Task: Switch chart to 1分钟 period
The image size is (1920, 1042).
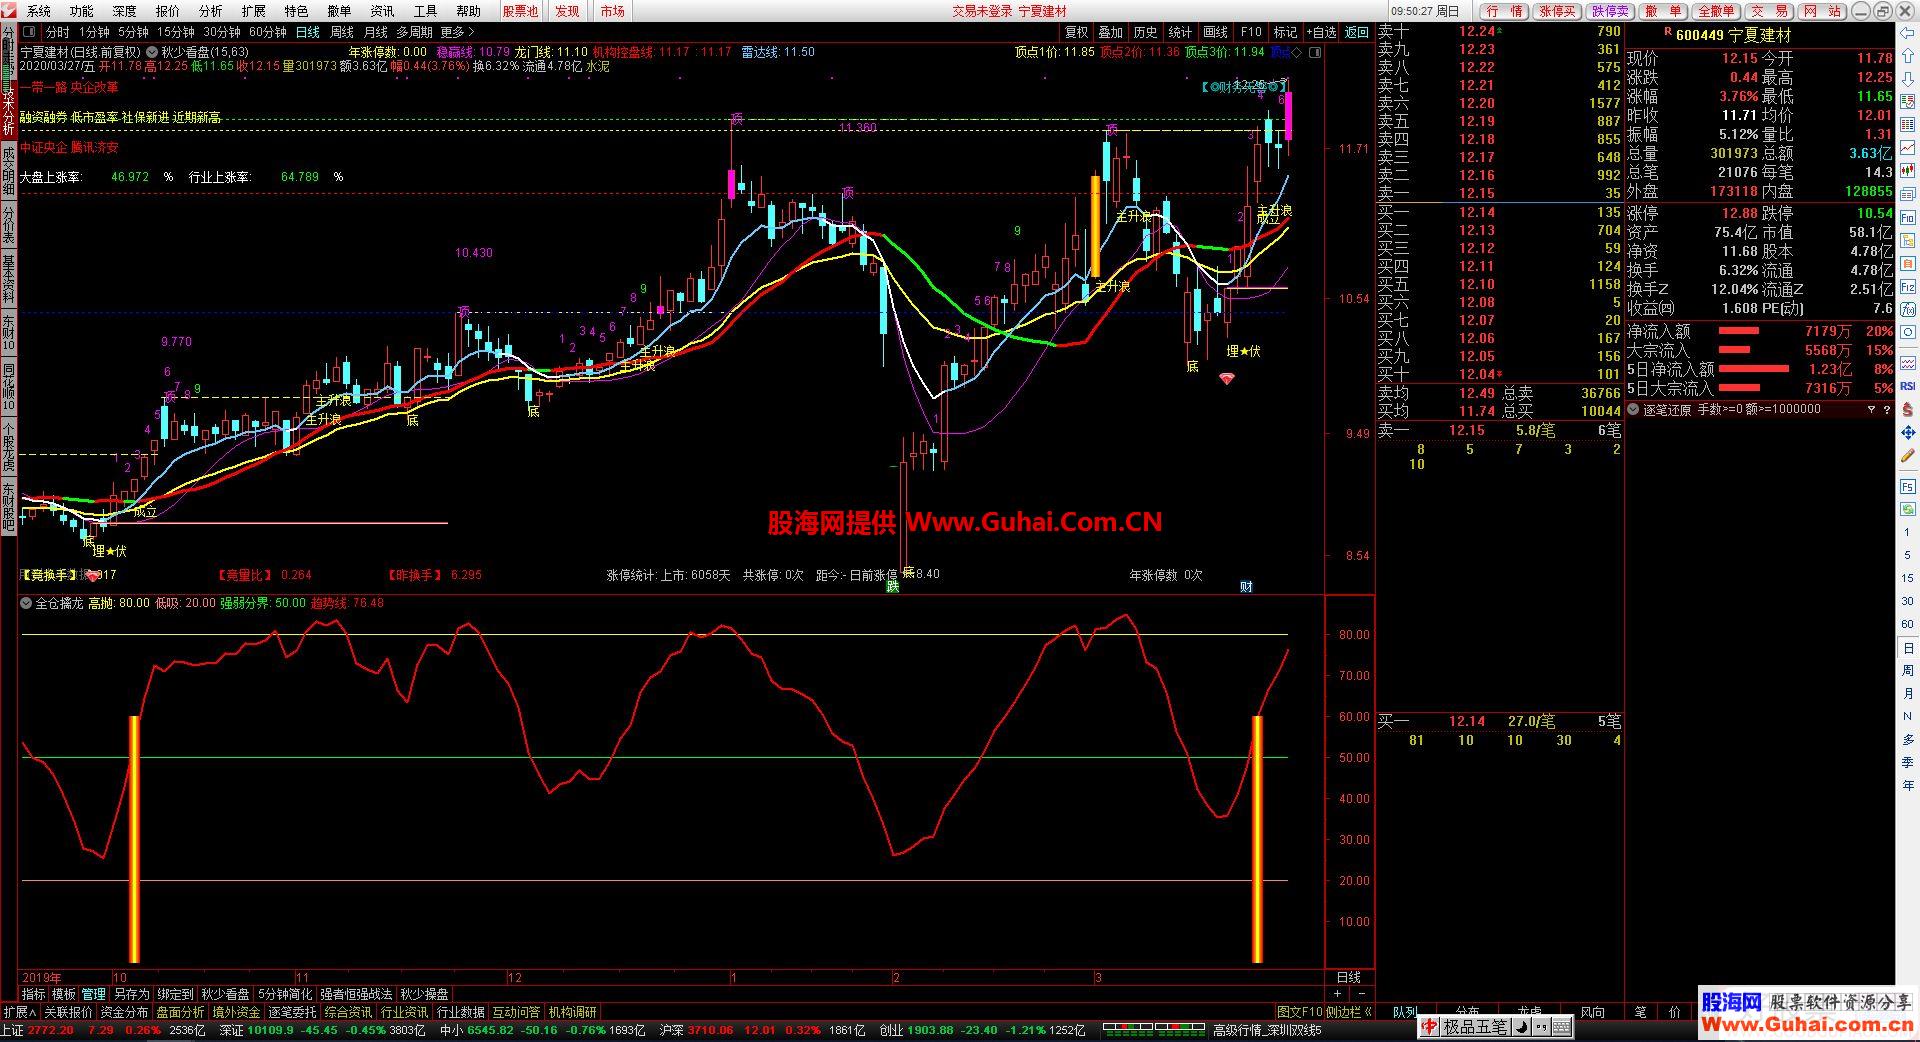Action: point(93,32)
